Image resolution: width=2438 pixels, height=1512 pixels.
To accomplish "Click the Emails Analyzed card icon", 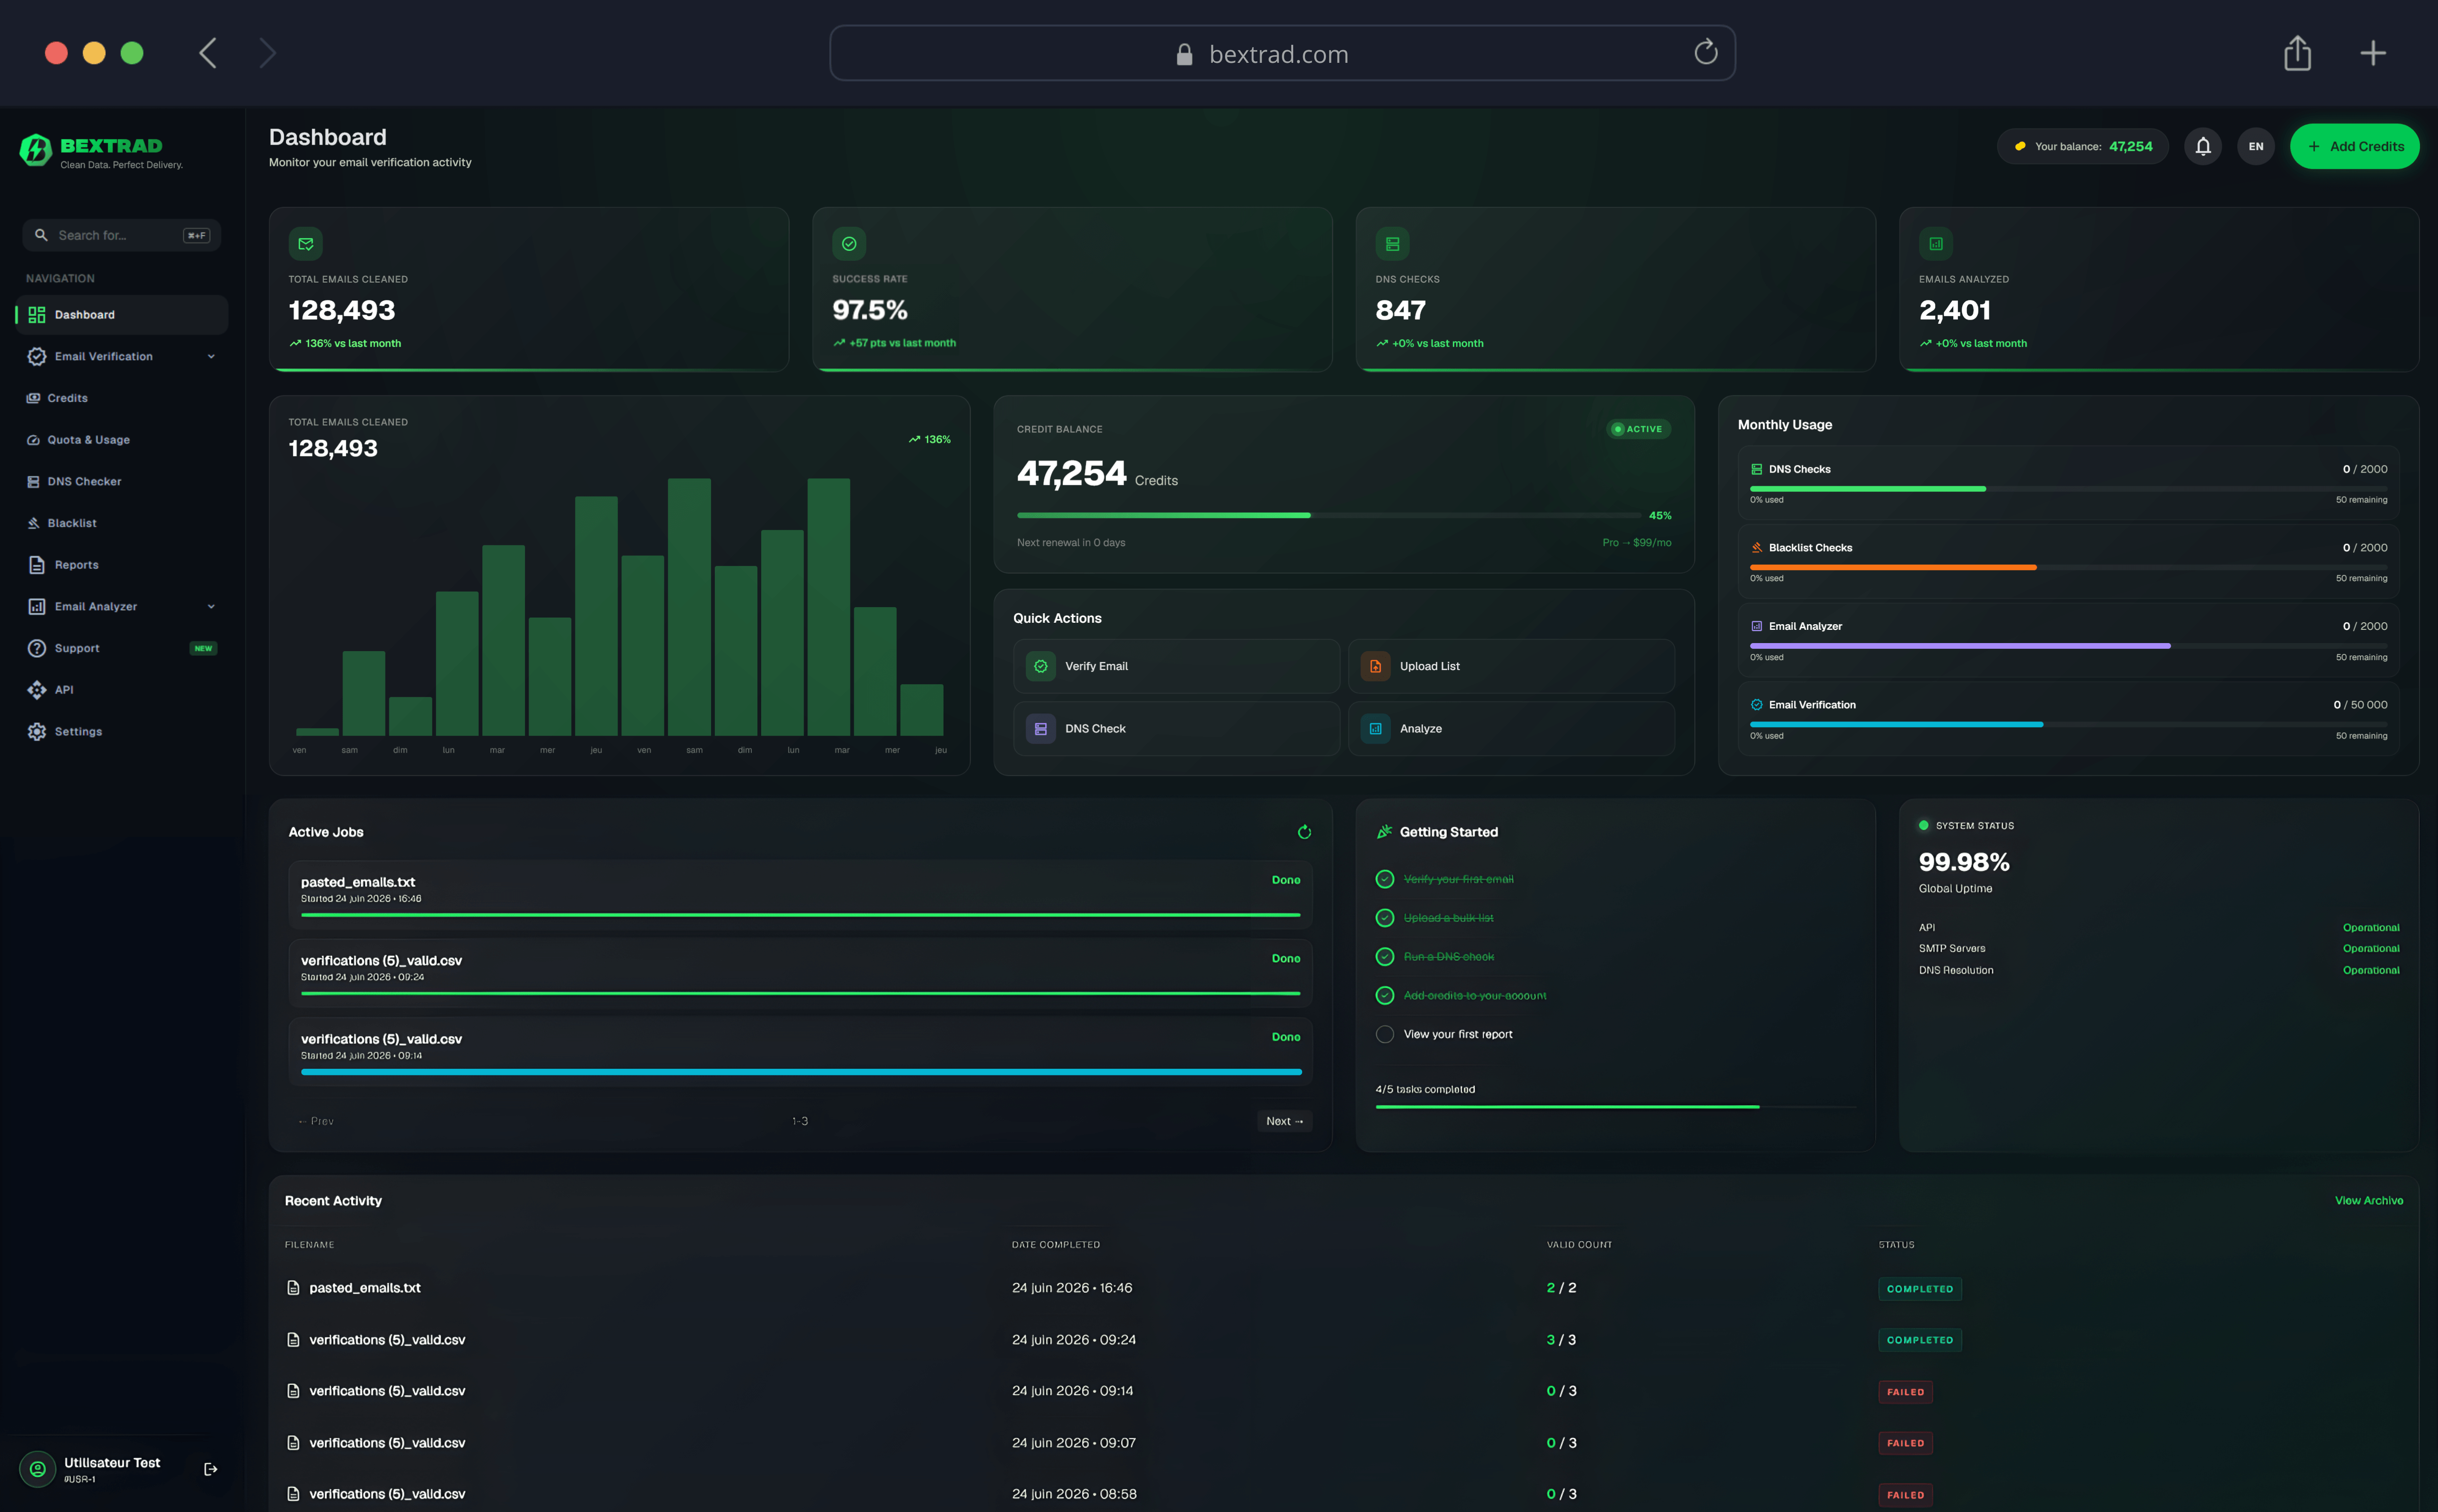I will (x=1936, y=243).
